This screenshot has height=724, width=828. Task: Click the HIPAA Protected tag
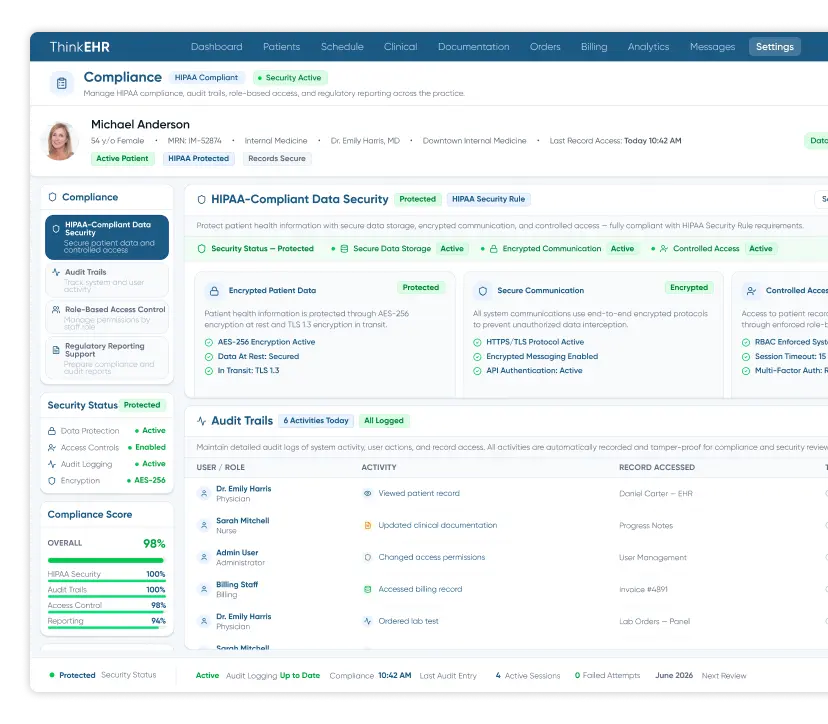(x=199, y=158)
